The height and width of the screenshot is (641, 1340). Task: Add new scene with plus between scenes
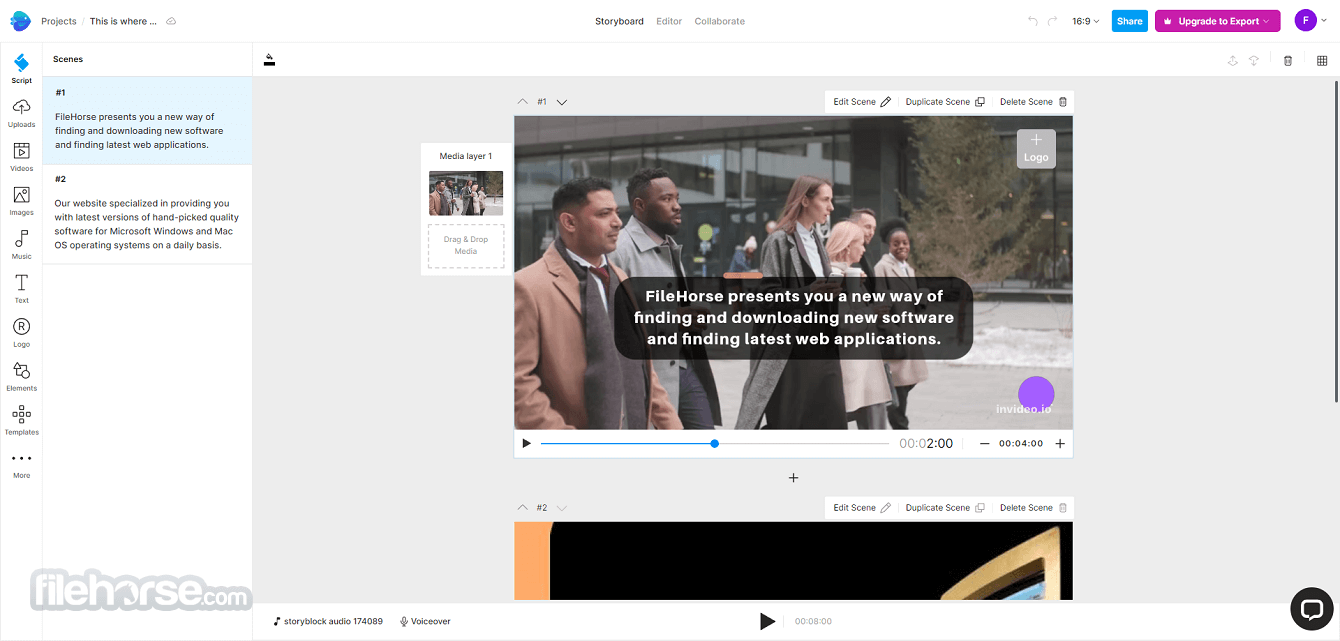click(x=793, y=478)
